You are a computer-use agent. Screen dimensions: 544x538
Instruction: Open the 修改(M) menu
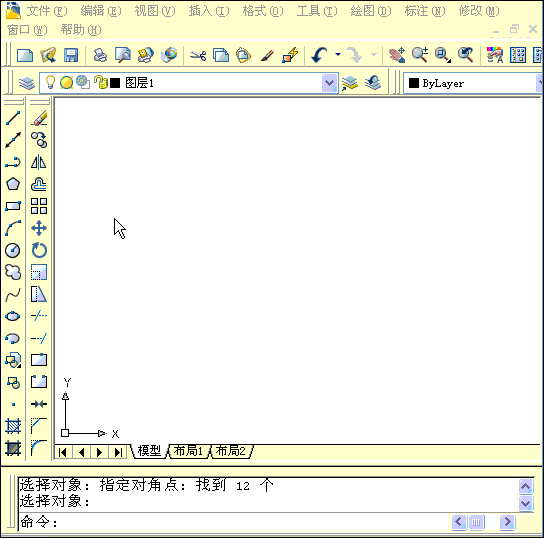[479, 11]
